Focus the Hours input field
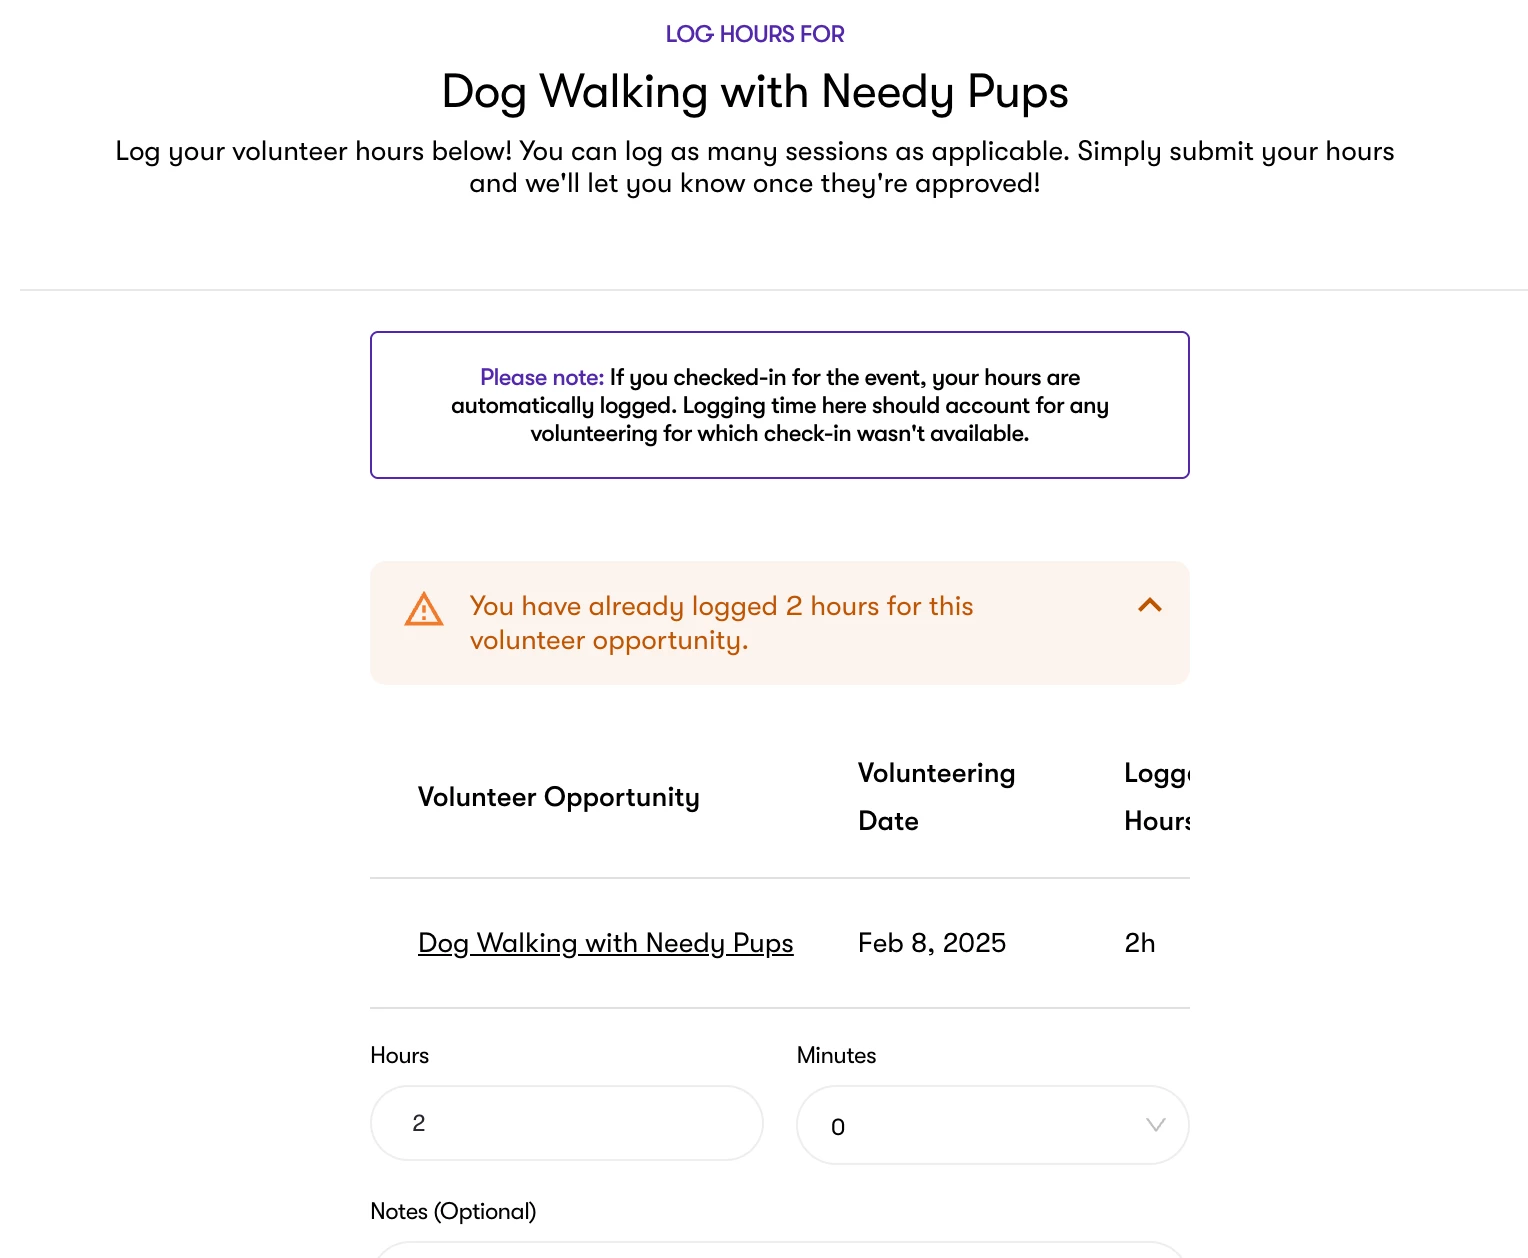Viewport: 1528px width, 1258px height. (x=566, y=1123)
